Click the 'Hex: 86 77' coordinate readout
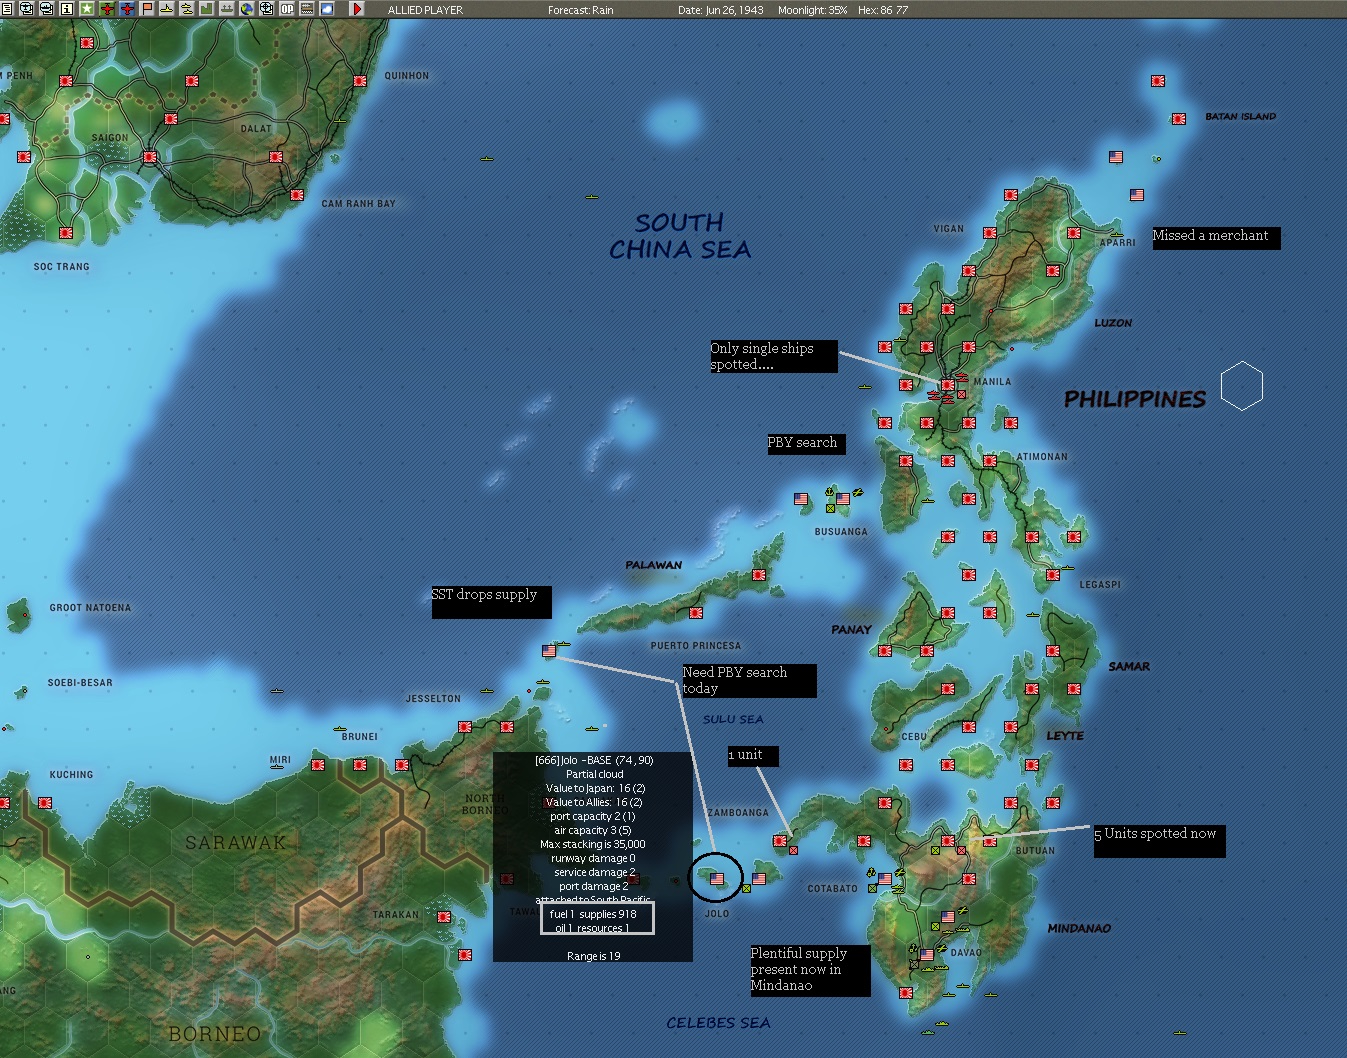The height and width of the screenshot is (1058, 1347). [881, 10]
